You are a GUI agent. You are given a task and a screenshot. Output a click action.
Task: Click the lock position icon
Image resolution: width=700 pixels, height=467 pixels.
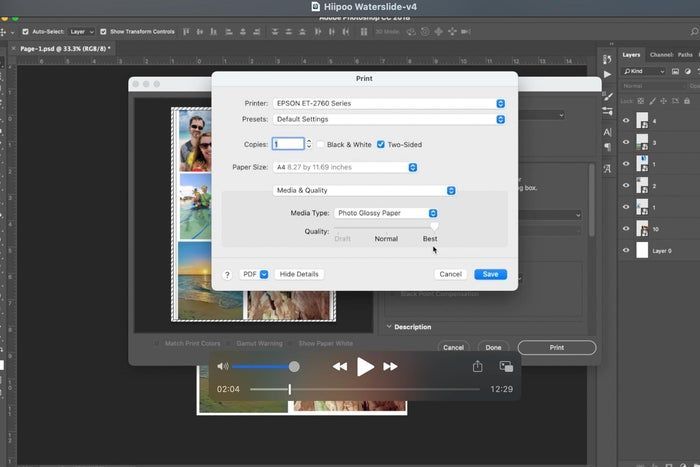[664, 101]
